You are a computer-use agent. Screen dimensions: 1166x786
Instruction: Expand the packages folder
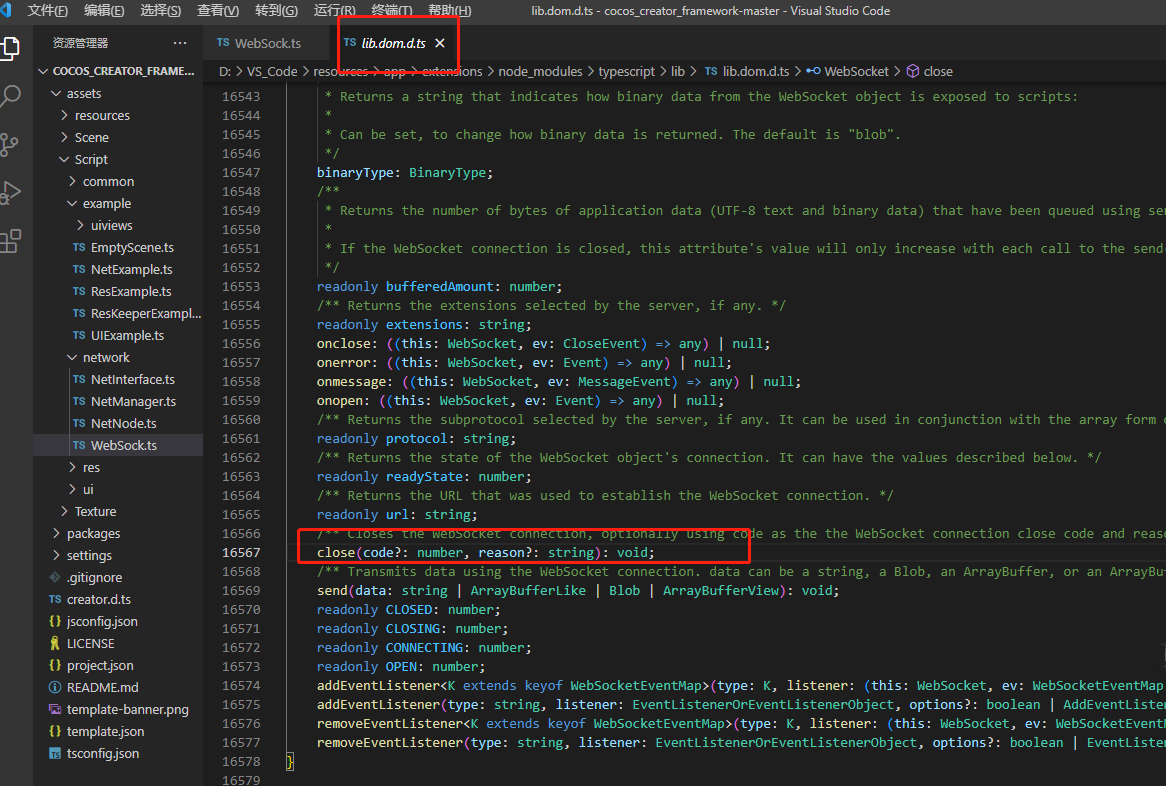point(57,533)
